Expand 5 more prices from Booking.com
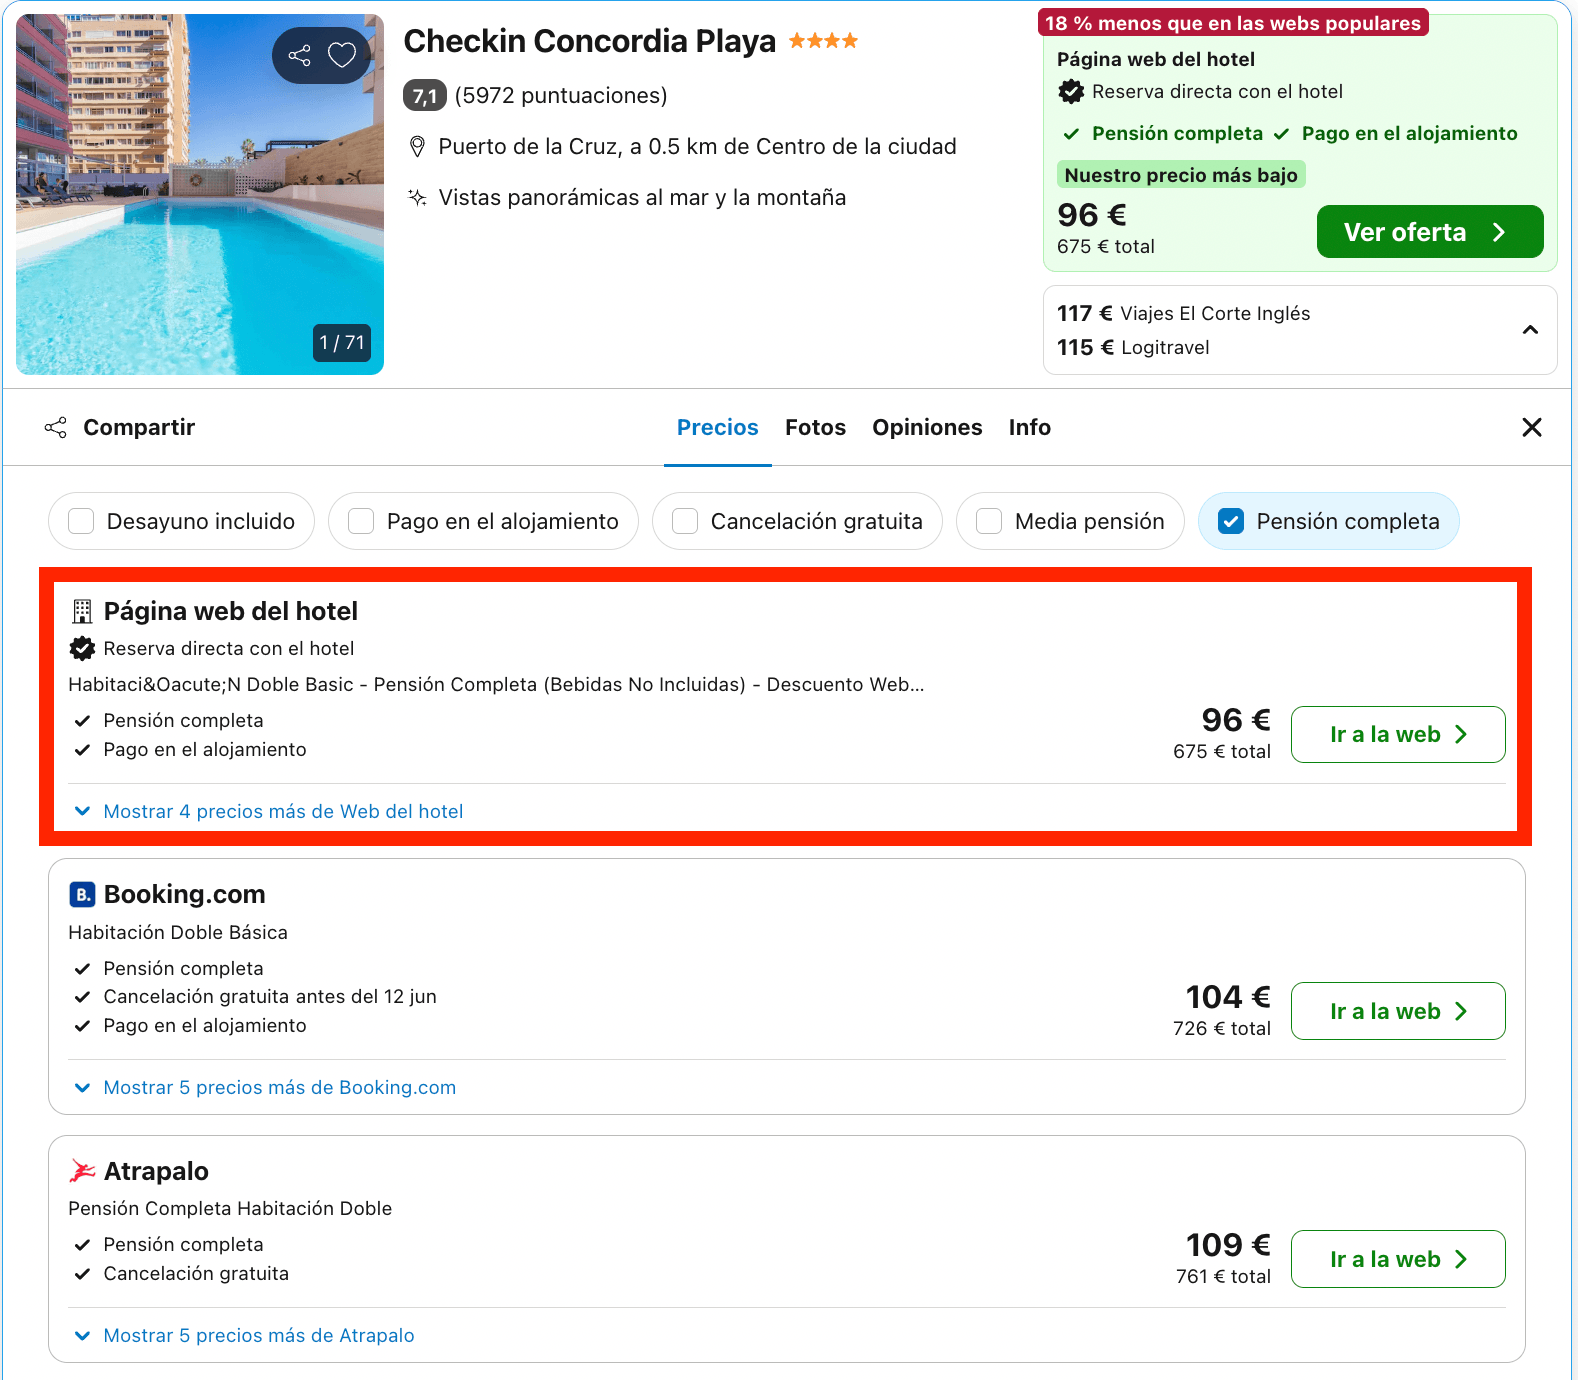1578x1380 pixels. click(266, 1087)
